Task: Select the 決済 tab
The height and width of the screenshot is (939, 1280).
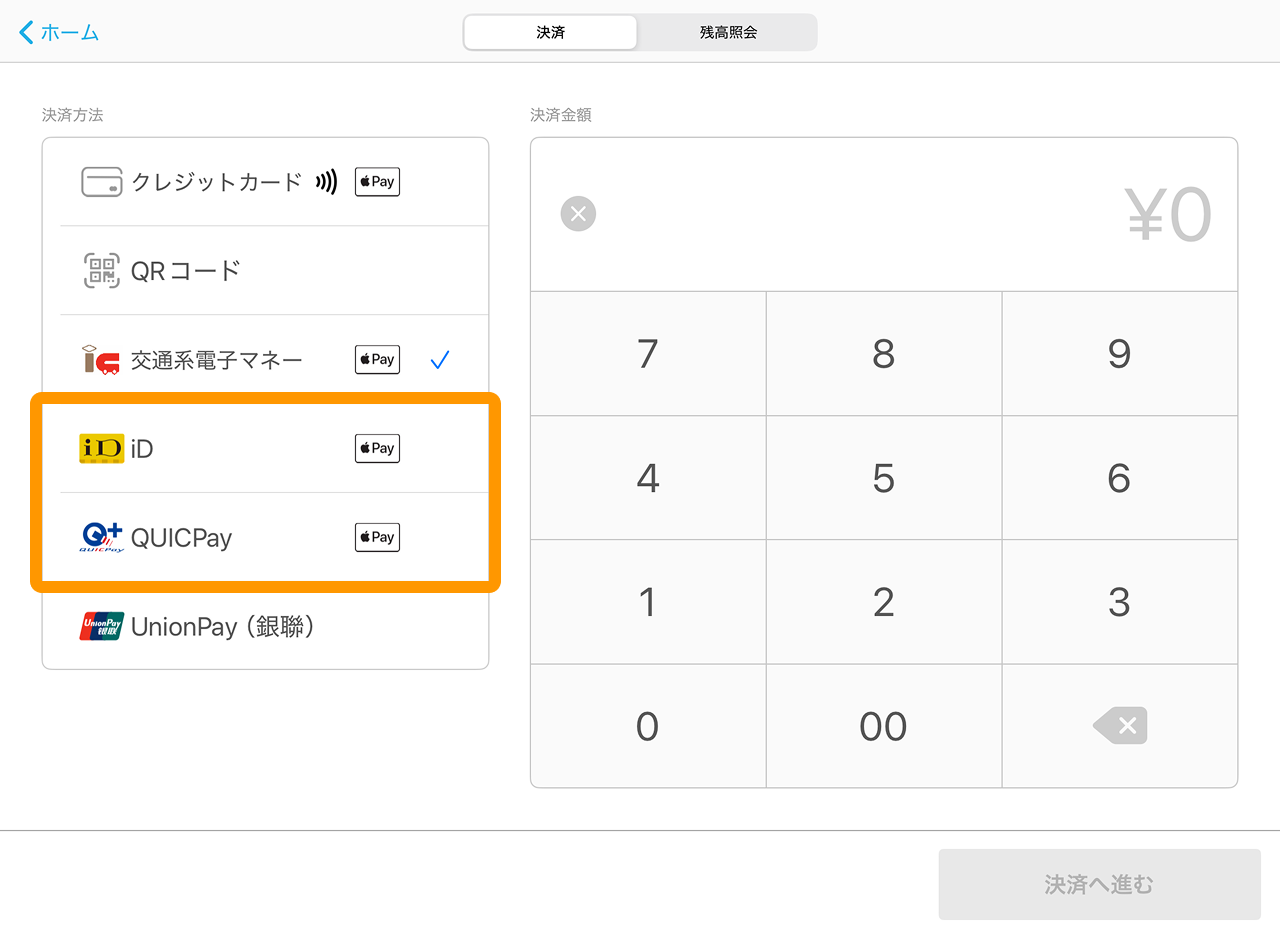Action: (x=550, y=32)
